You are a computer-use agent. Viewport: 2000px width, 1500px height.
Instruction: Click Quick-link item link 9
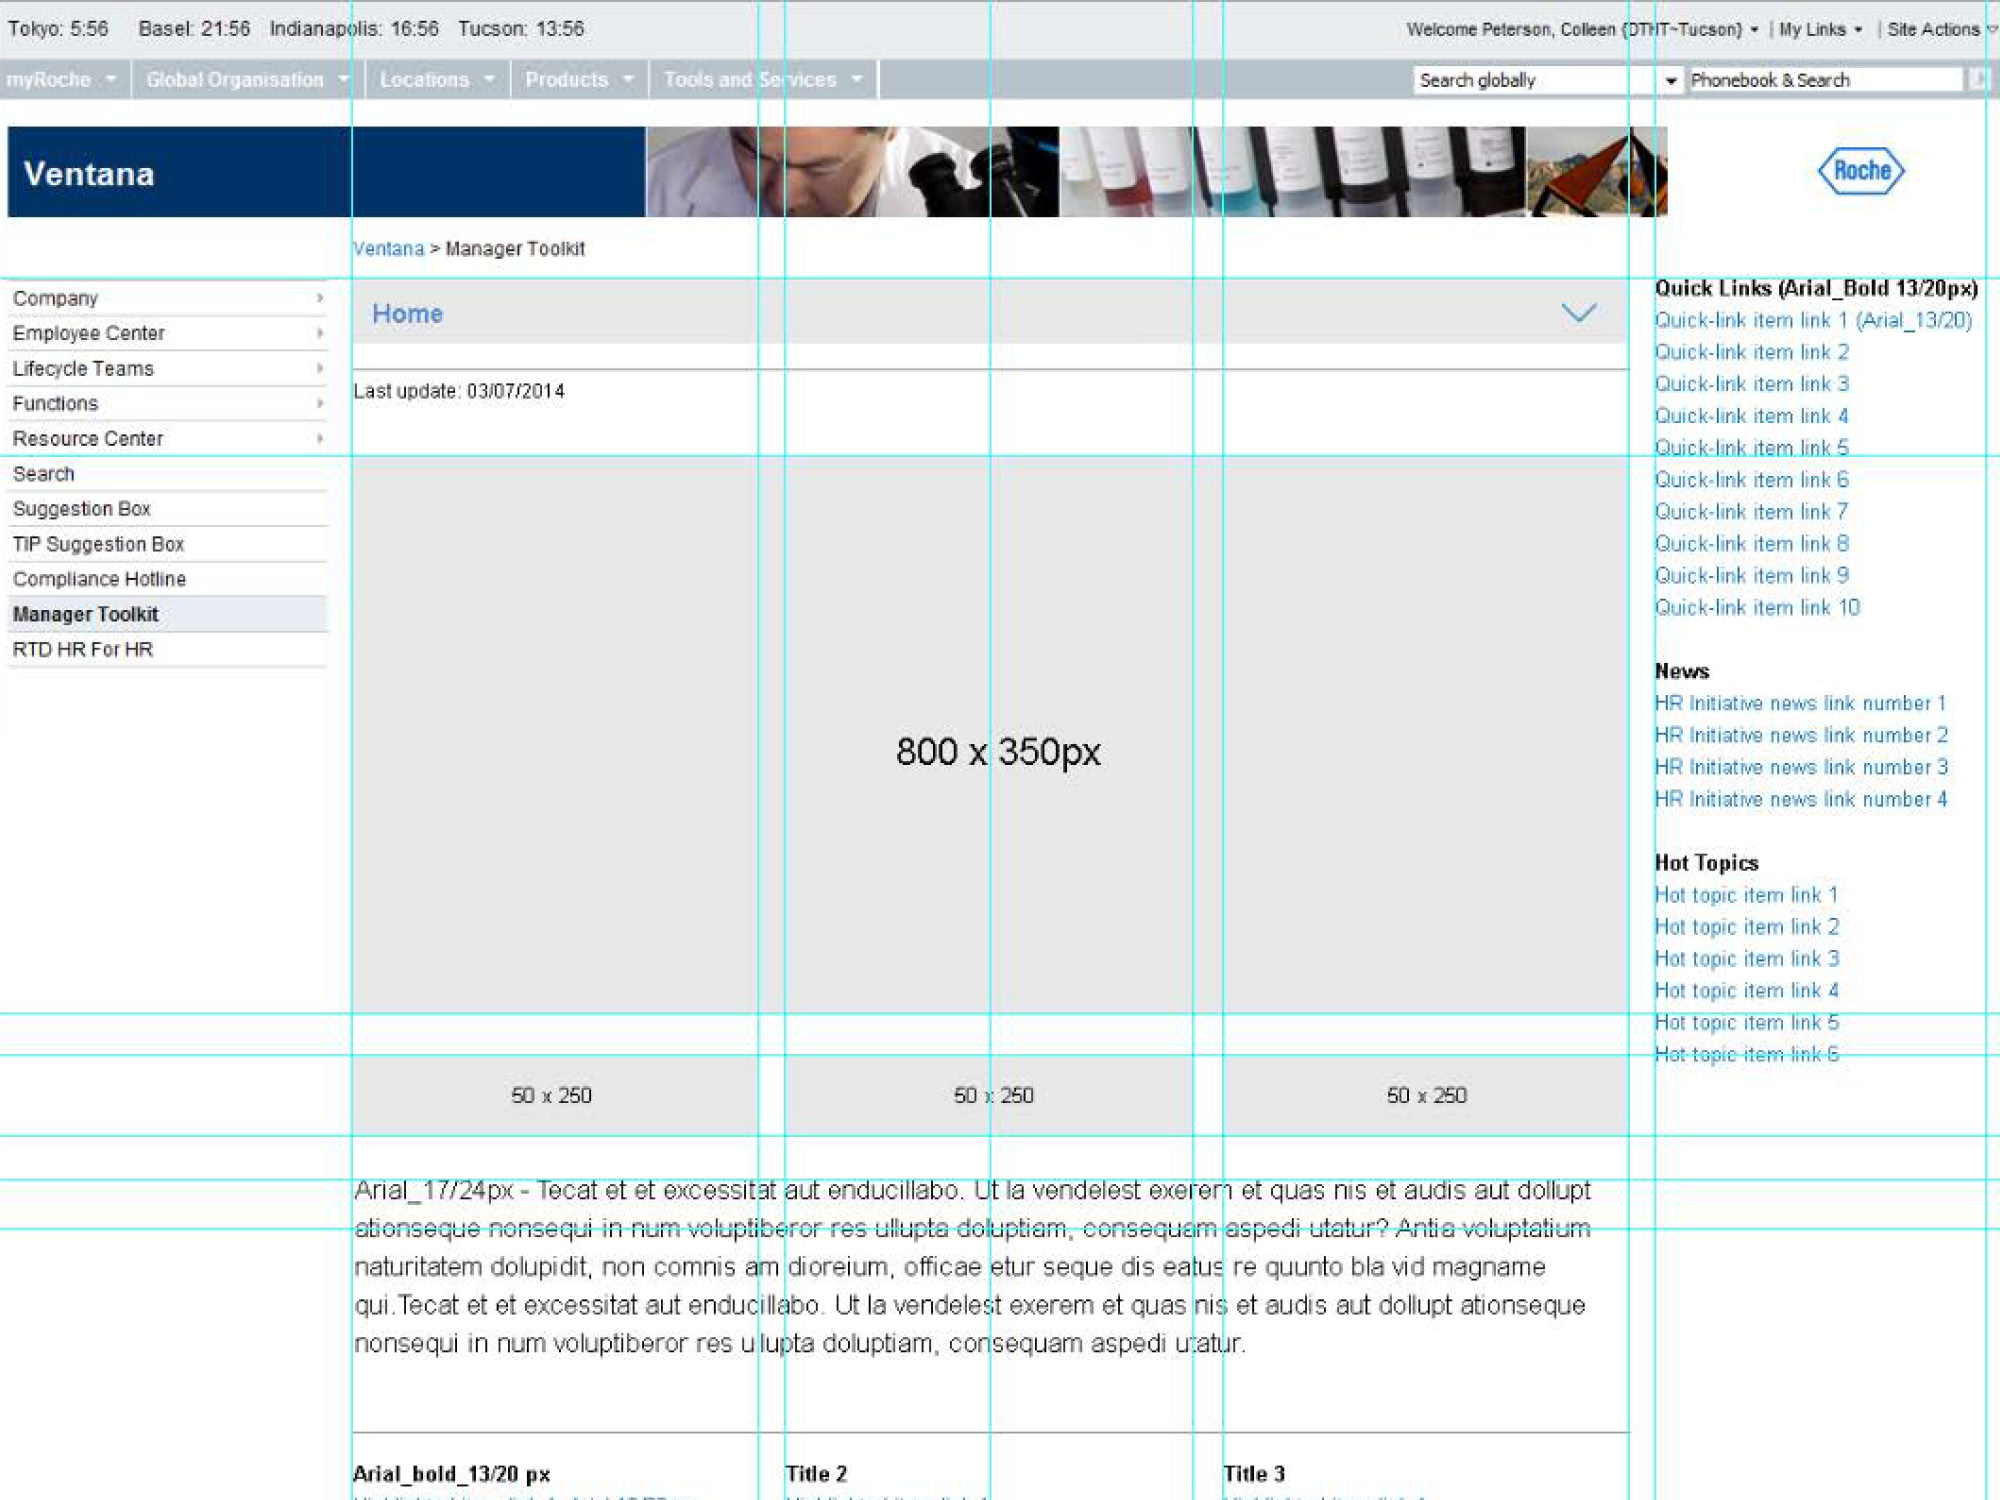(1751, 576)
